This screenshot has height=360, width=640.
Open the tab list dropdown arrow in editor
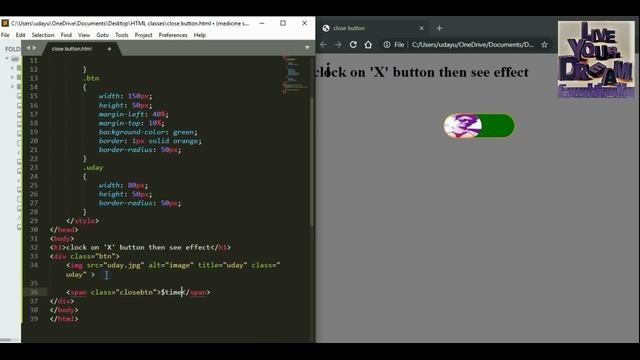click(x=307, y=48)
